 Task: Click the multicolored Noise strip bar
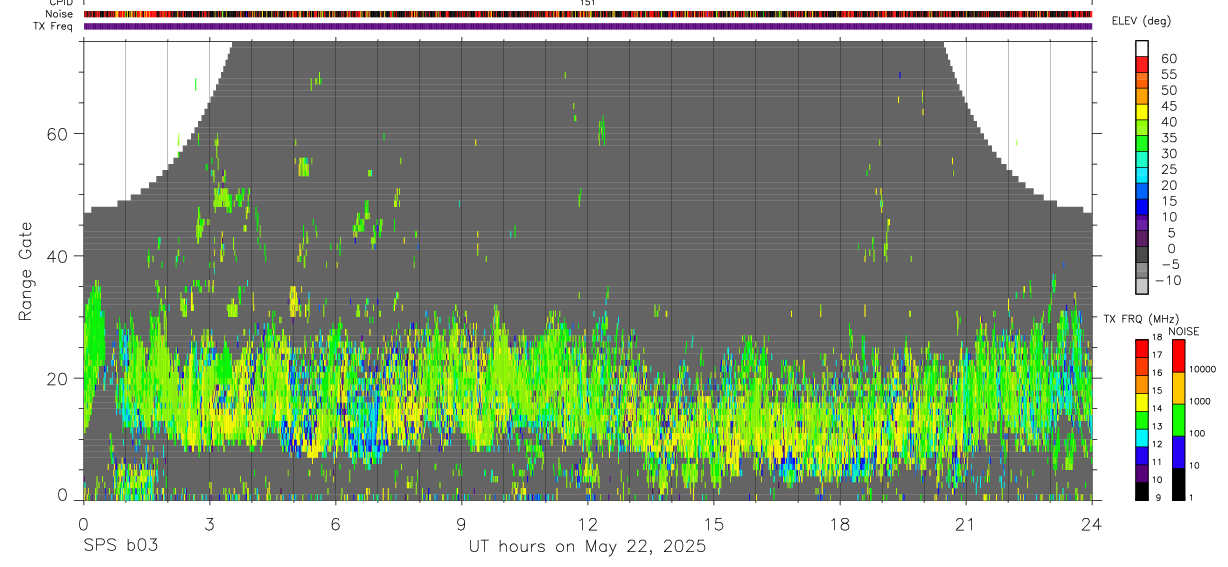pos(588,14)
